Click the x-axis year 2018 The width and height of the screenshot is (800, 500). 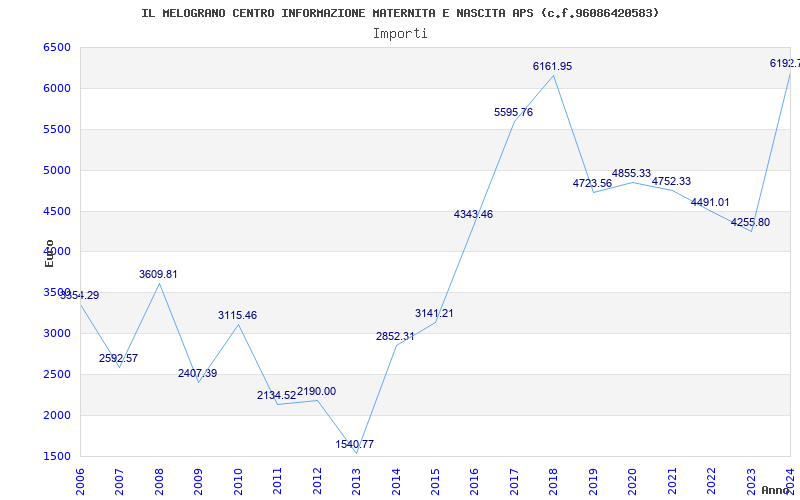pyautogui.click(x=554, y=481)
